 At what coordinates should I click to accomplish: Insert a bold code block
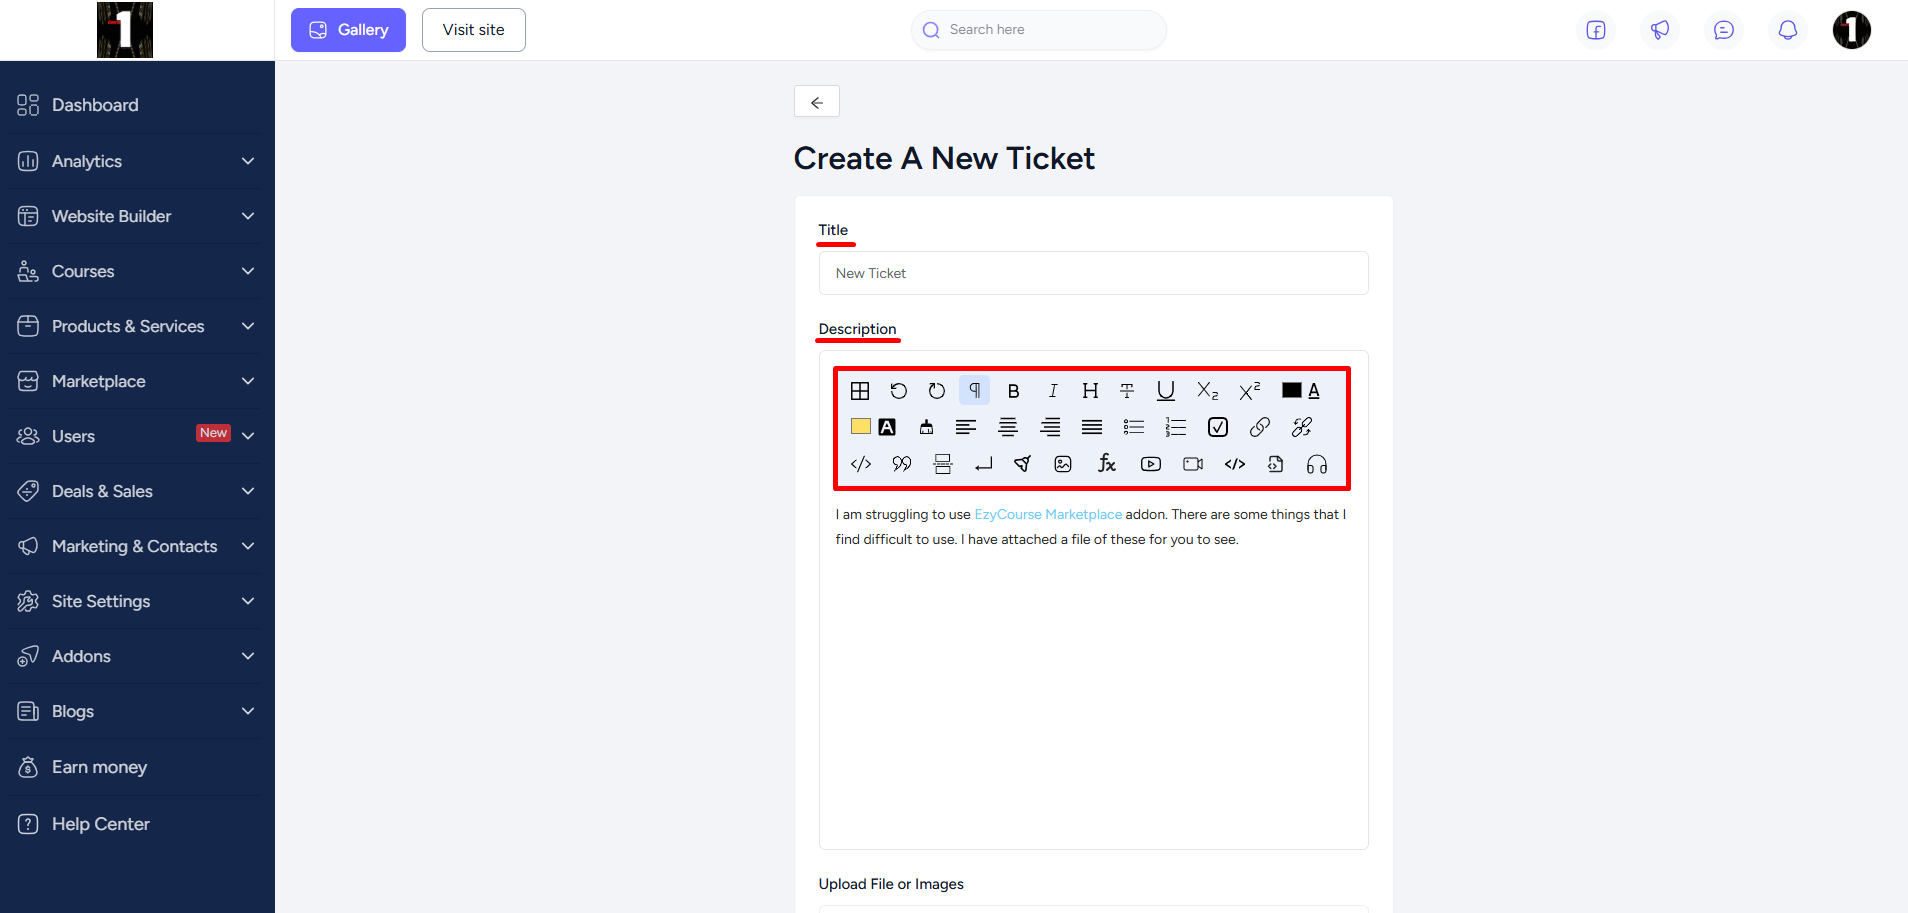click(1234, 464)
